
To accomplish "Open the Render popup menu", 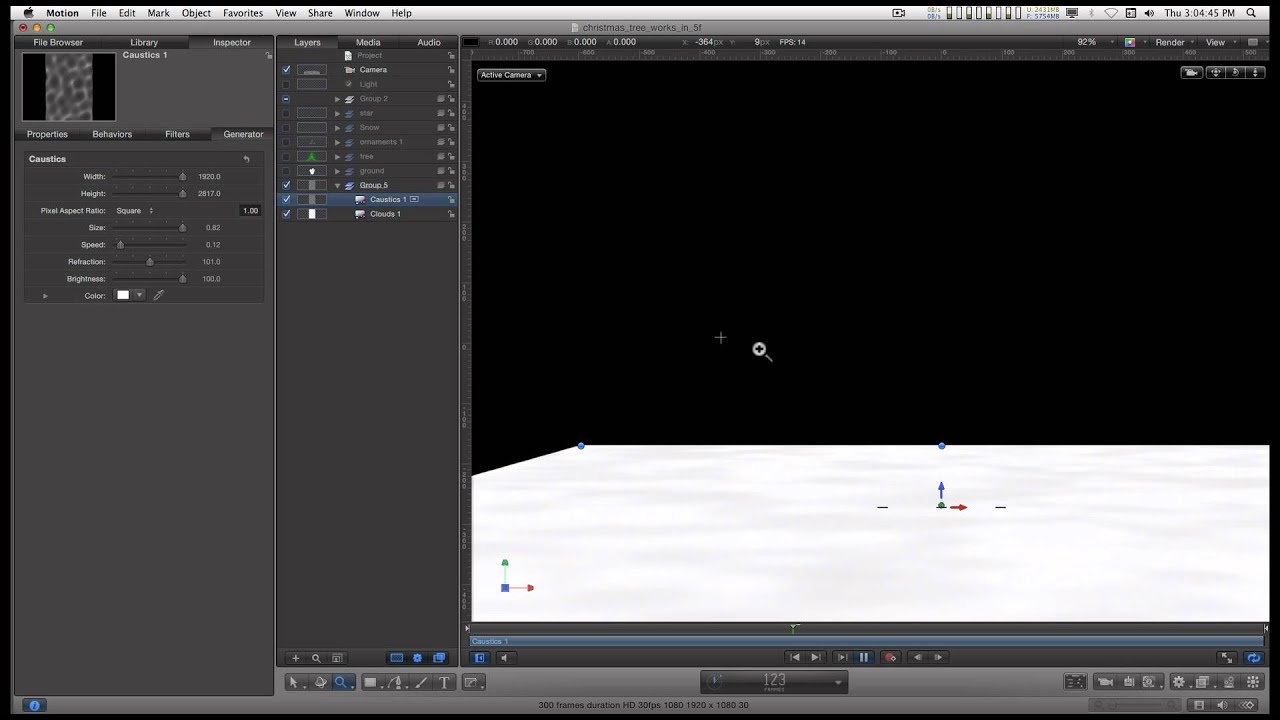I will tap(1175, 42).
